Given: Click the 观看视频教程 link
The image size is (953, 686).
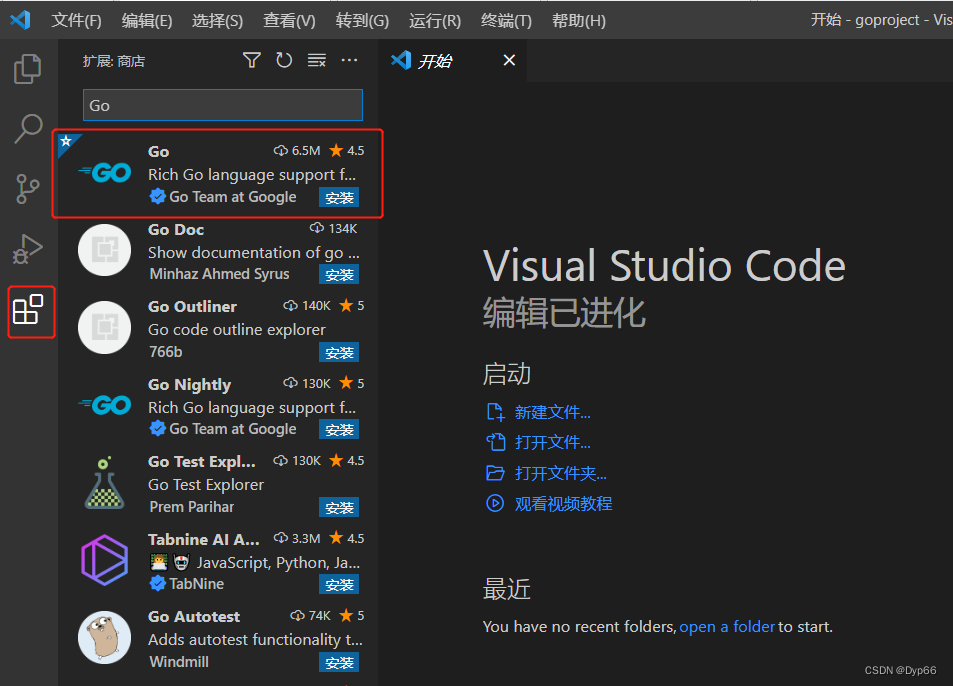Looking at the screenshot, I should click(563, 503).
